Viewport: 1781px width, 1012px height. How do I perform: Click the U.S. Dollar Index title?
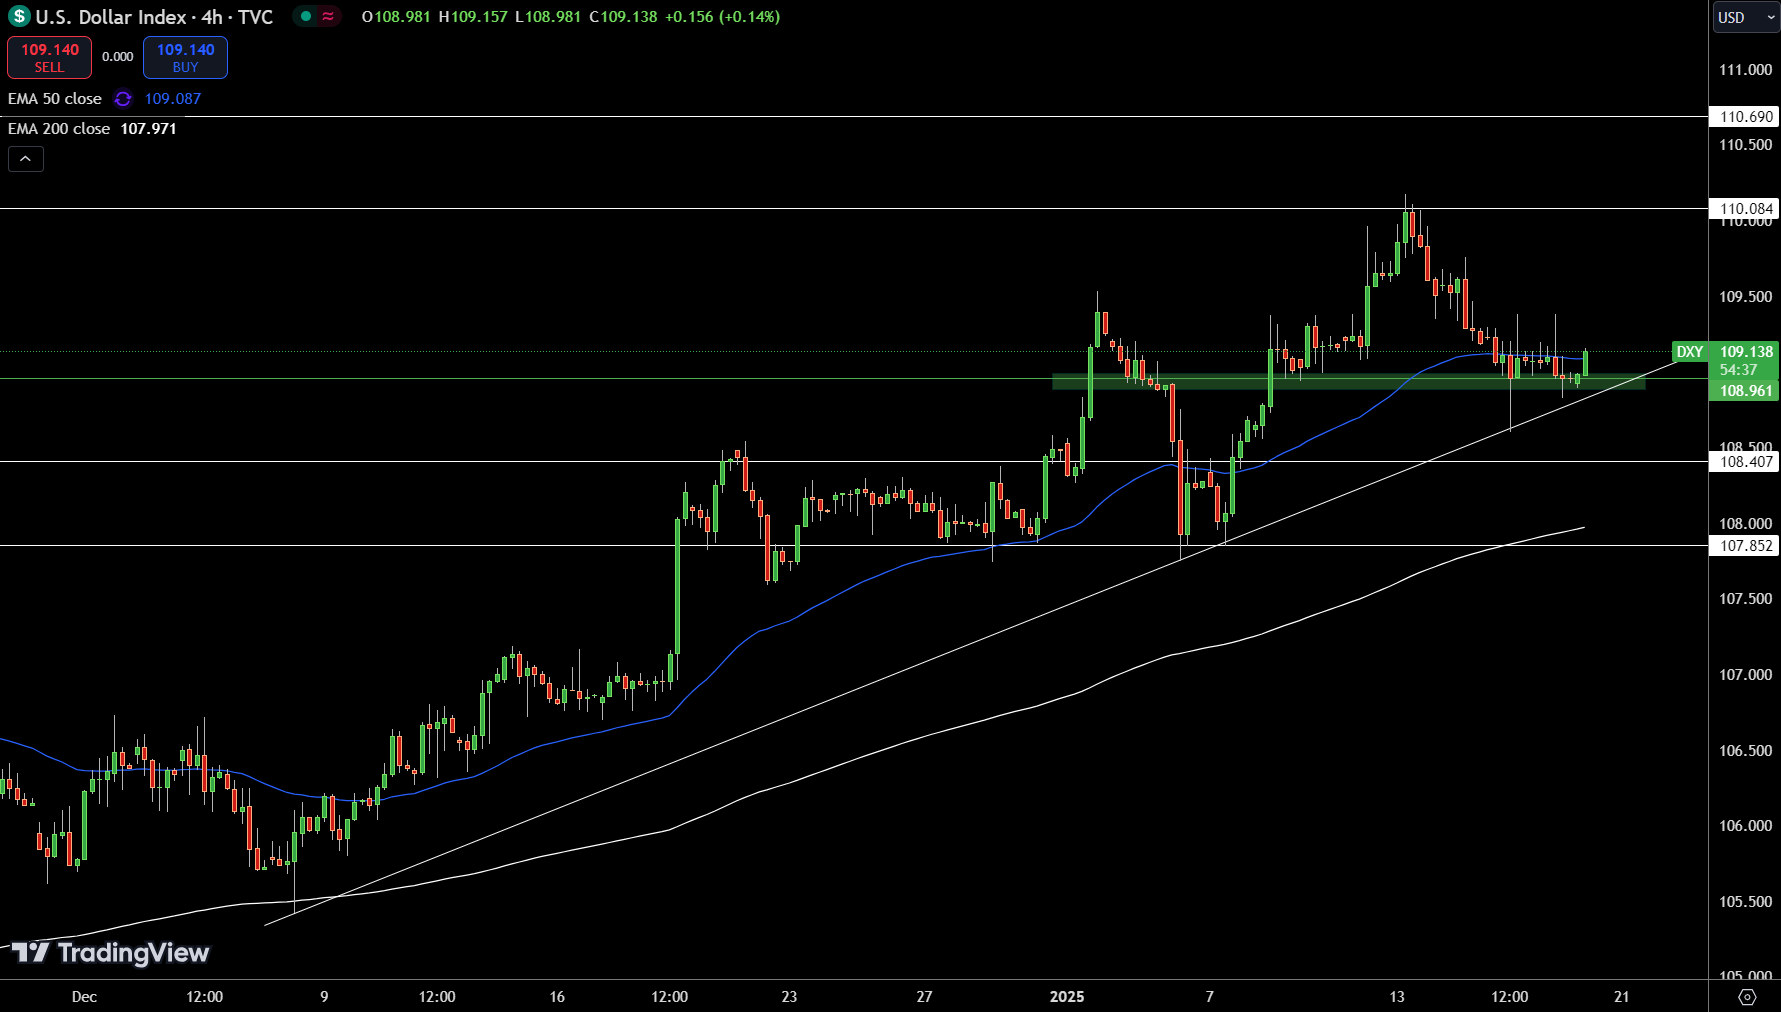coord(111,17)
